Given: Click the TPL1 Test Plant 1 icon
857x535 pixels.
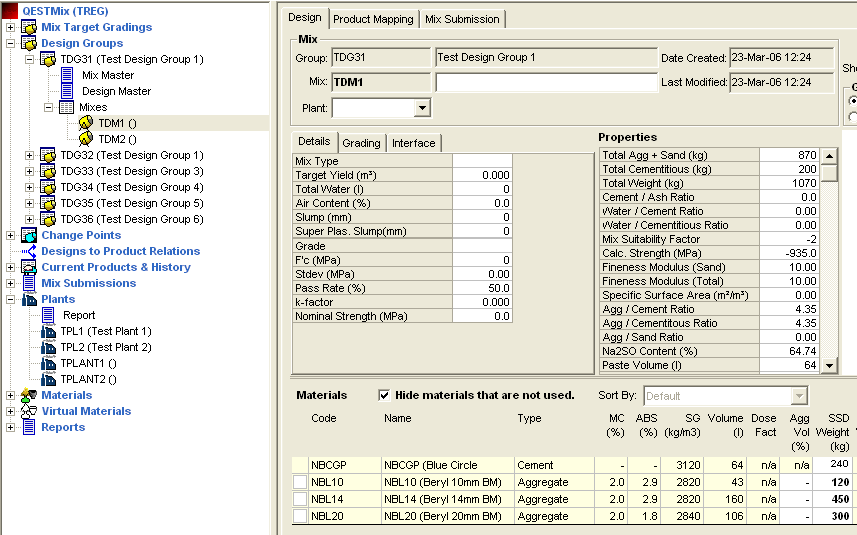Looking at the screenshot, I should (49, 331).
